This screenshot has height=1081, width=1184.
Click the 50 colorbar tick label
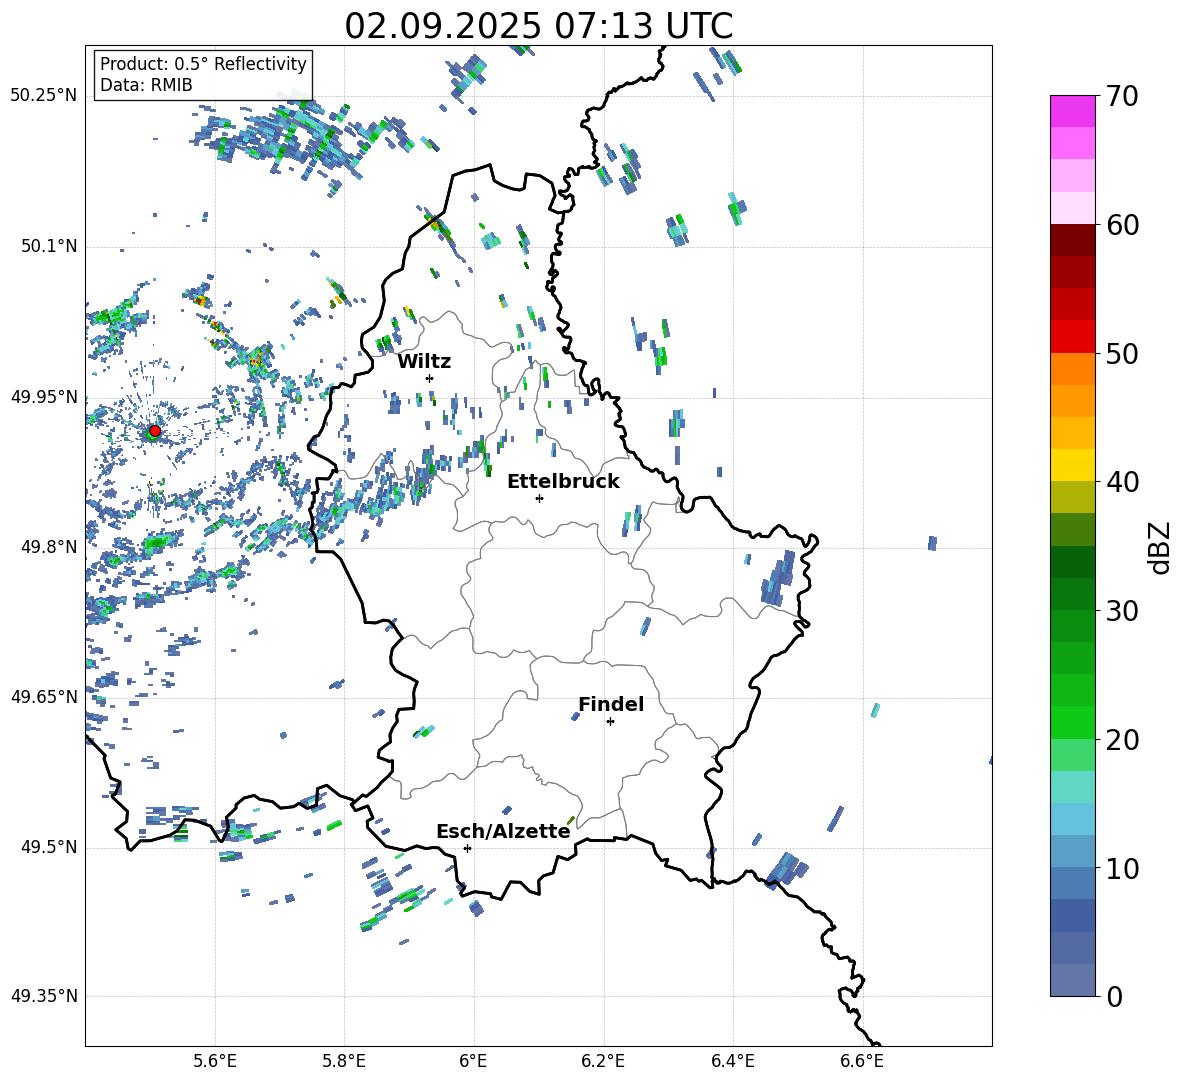1122,353
